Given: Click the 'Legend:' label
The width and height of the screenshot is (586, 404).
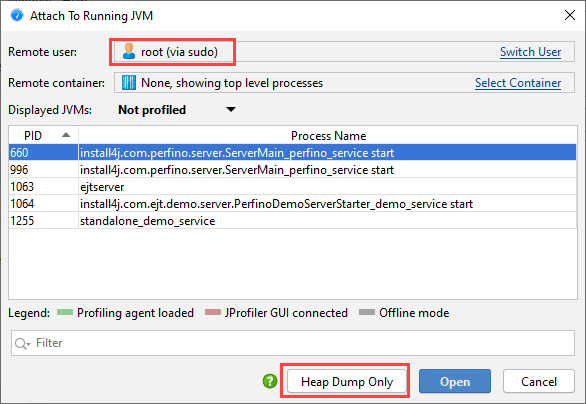Looking at the screenshot, I should coord(29,312).
